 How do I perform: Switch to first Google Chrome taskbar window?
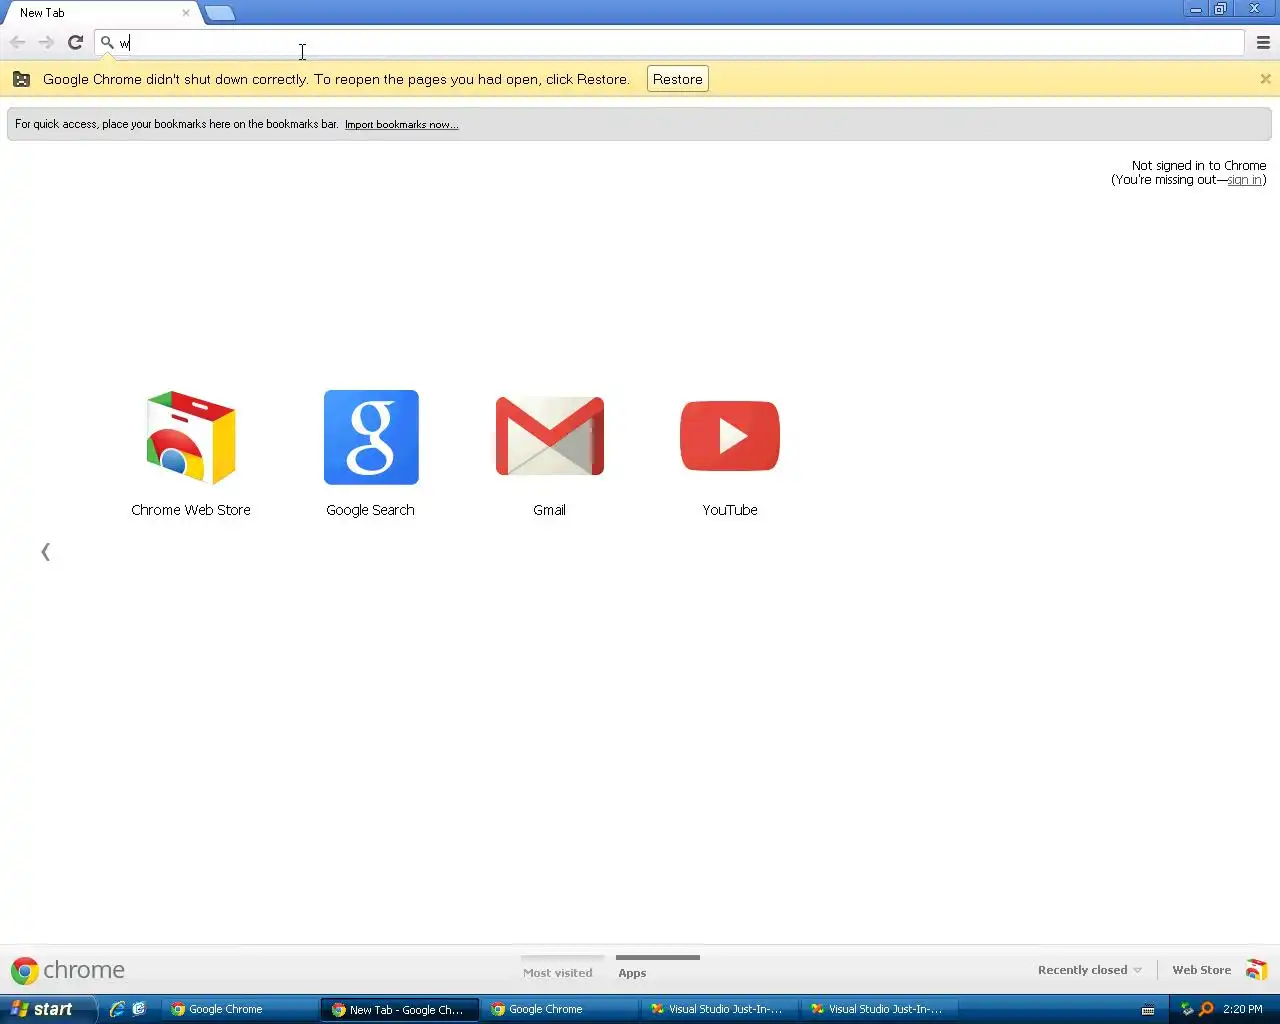coord(240,1009)
